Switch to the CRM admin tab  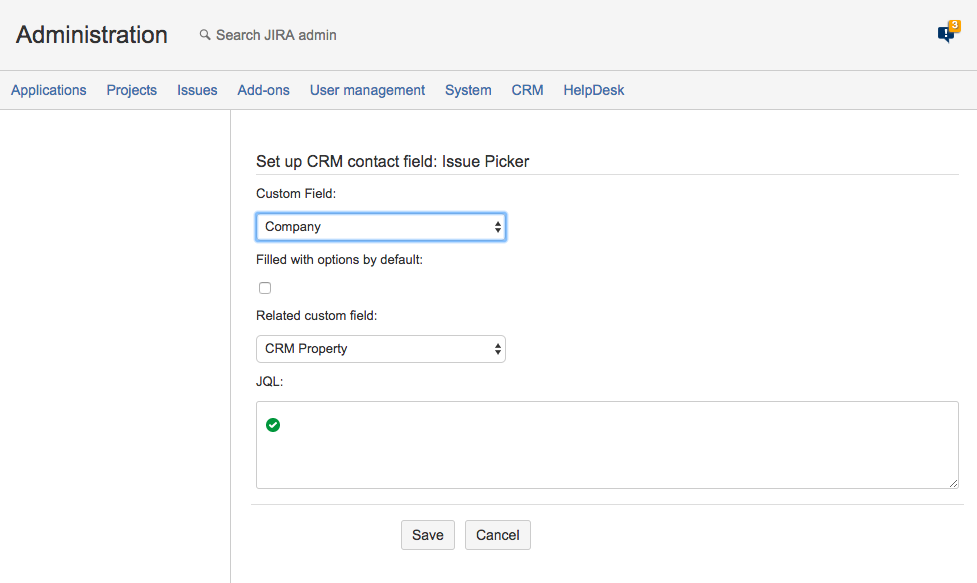pyautogui.click(x=527, y=90)
